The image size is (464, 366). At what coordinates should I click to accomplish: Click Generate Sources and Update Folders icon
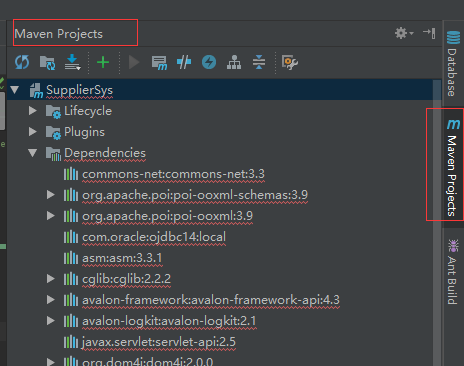coord(47,63)
